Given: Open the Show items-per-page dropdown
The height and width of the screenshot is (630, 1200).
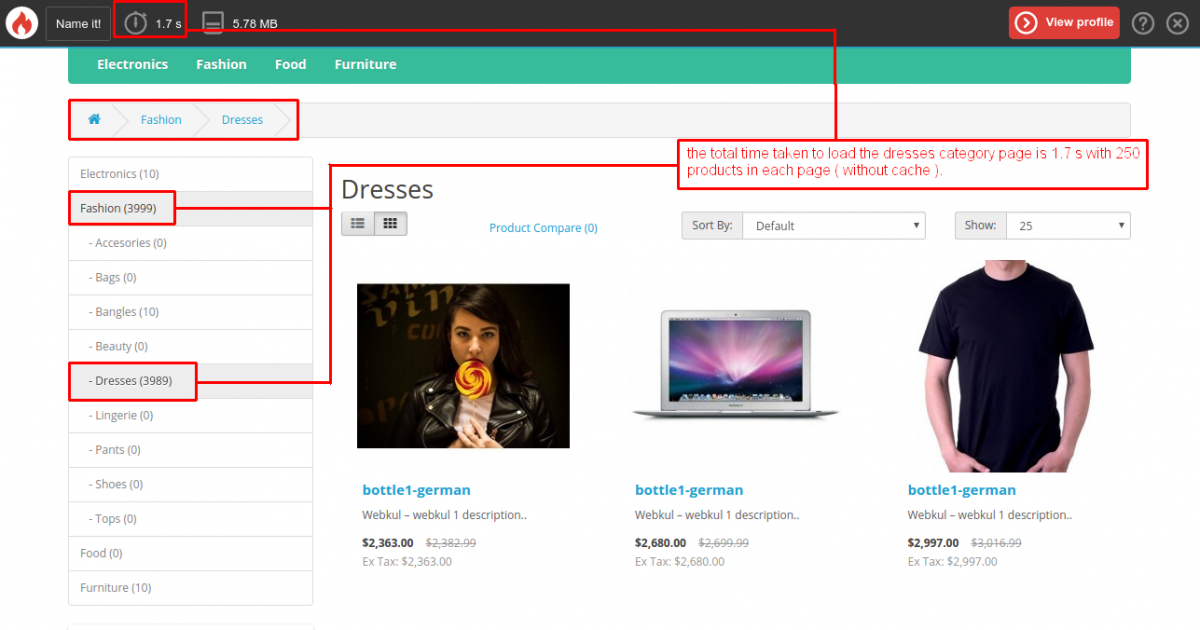Looking at the screenshot, I should pos(1067,225).
